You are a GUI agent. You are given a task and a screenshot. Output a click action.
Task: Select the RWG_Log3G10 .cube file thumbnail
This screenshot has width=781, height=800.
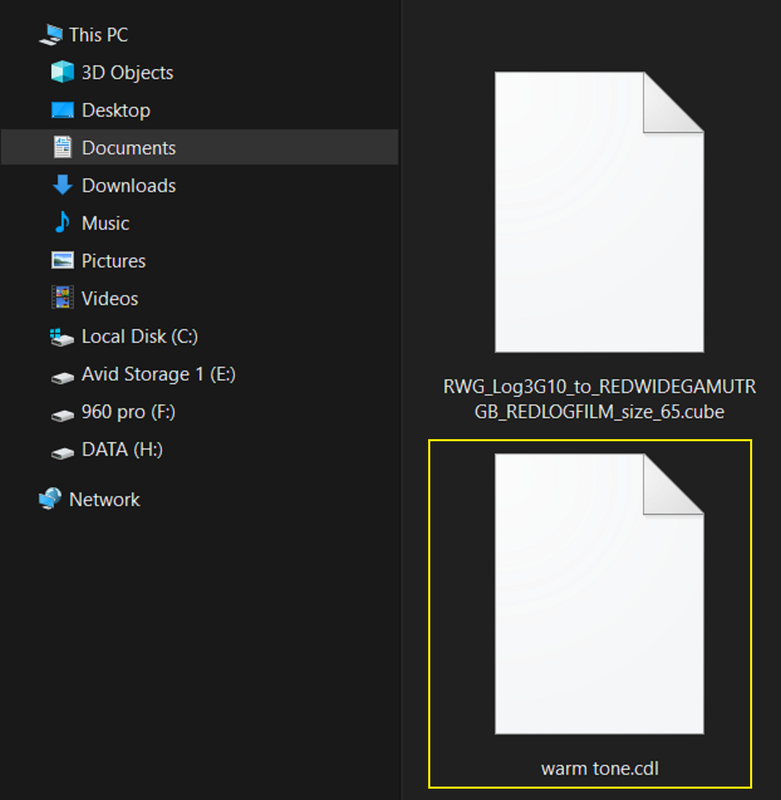pyautogui.click(x=599, y=212)
